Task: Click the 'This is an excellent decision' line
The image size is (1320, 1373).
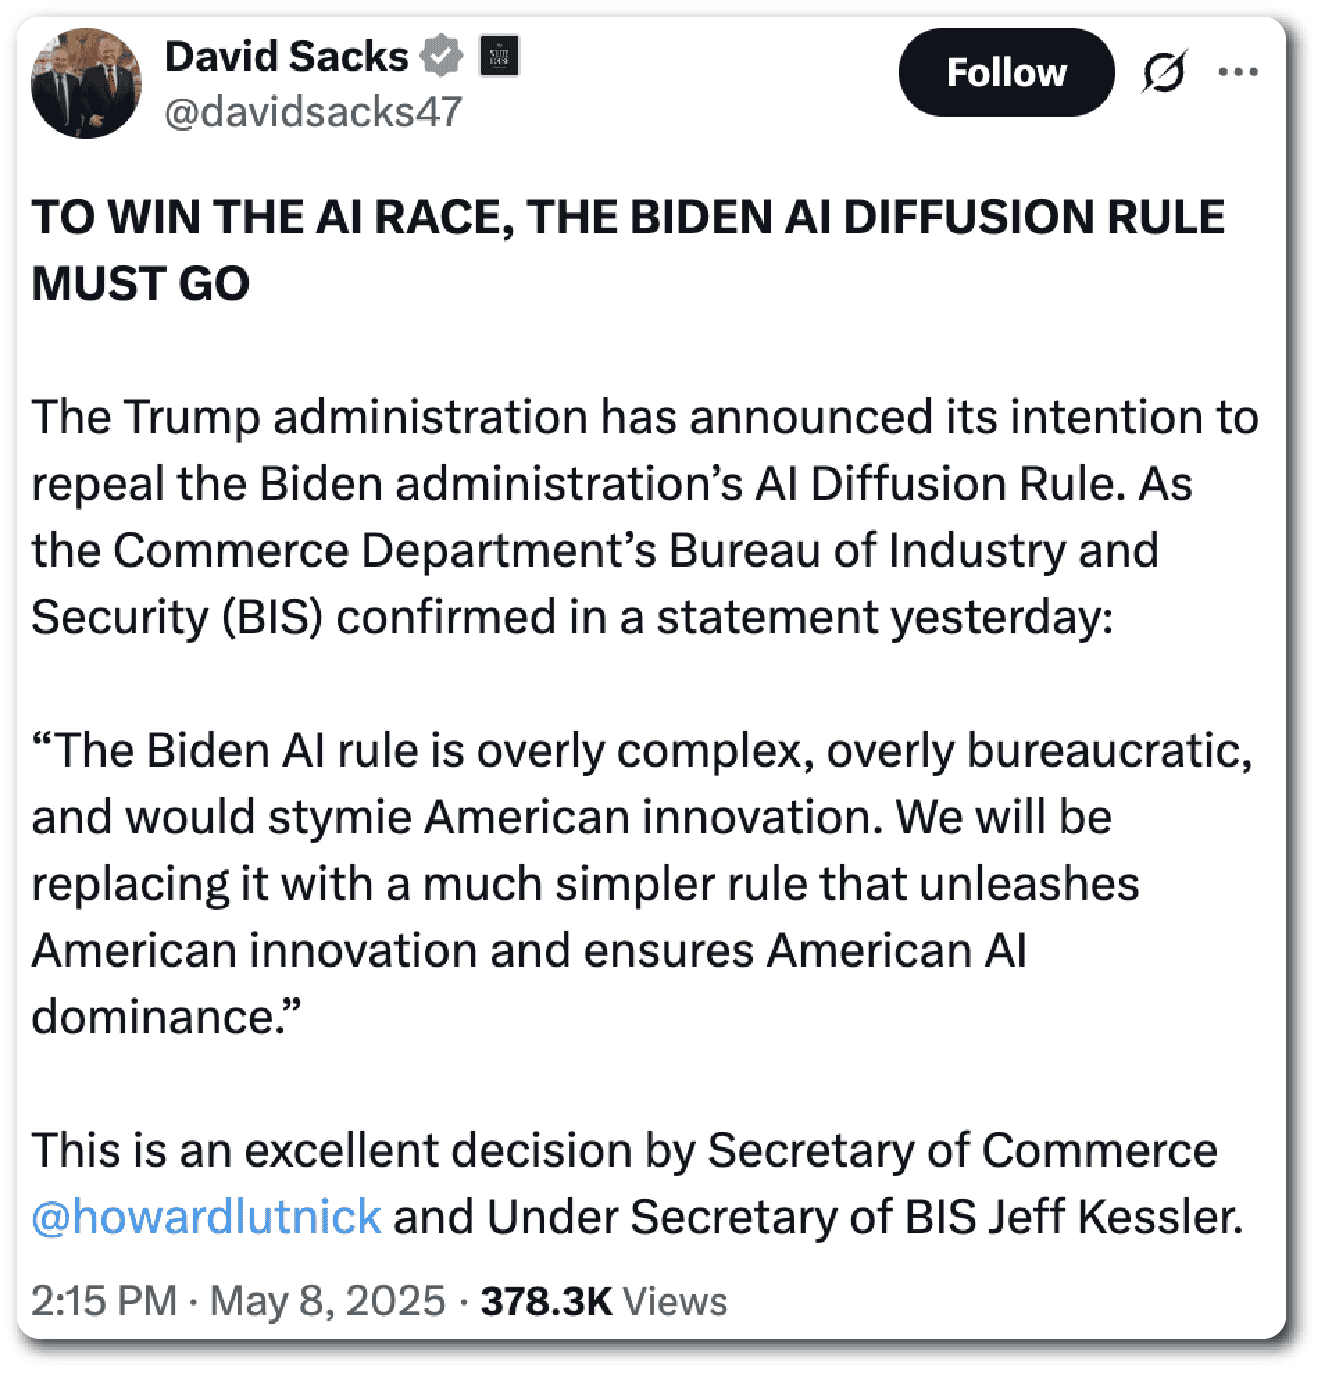Action: point(625,1151)
